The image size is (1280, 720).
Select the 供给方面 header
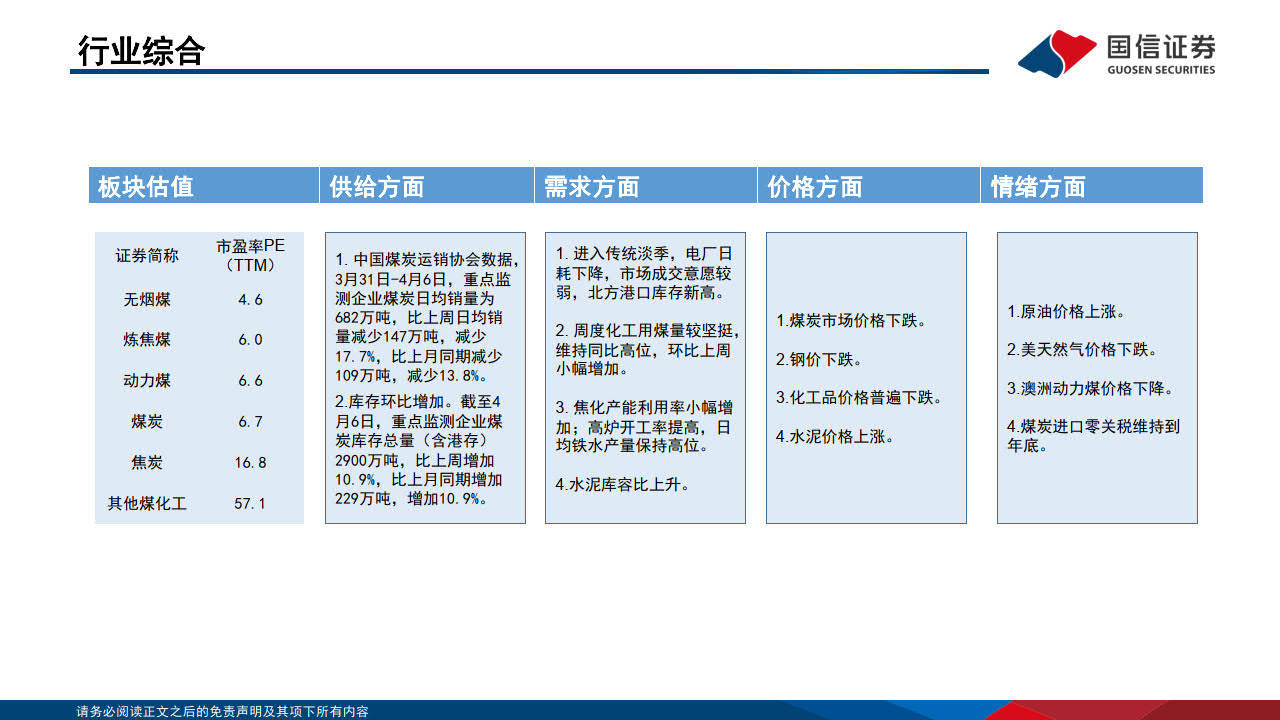427,185
